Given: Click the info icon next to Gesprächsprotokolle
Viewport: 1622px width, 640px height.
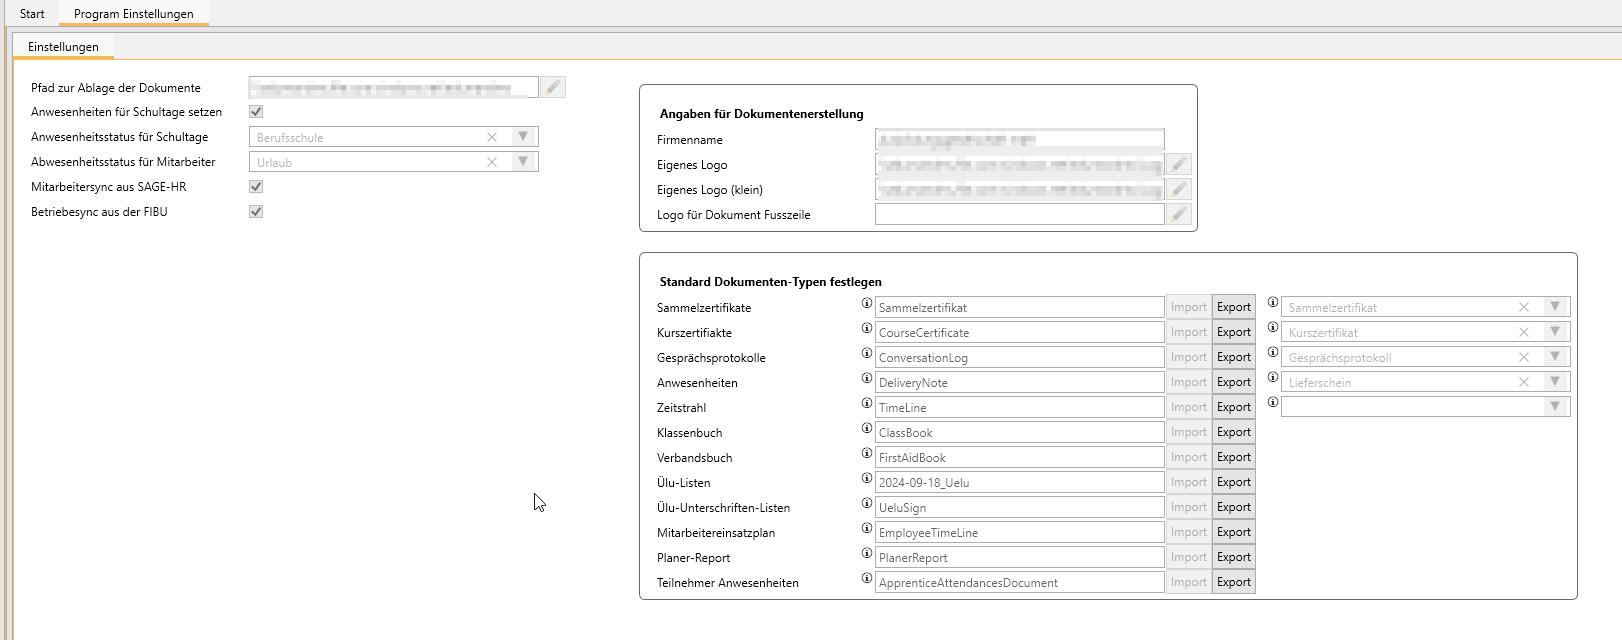Looking at the screenshot, I should pos(867,353).
